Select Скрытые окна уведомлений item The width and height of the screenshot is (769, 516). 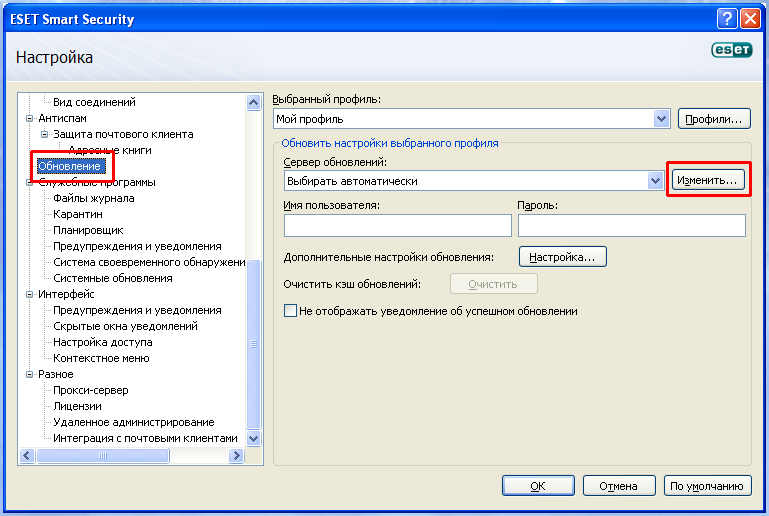coord(125,326)
